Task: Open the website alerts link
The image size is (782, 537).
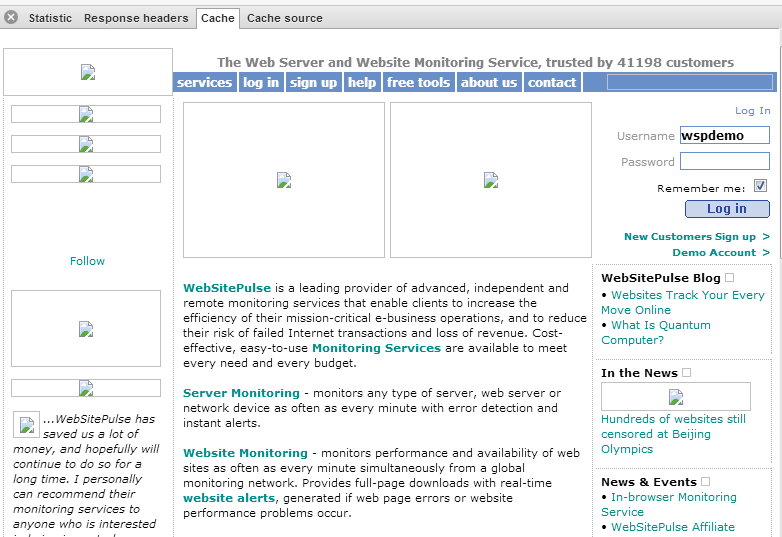Action: tap(229, 498)
